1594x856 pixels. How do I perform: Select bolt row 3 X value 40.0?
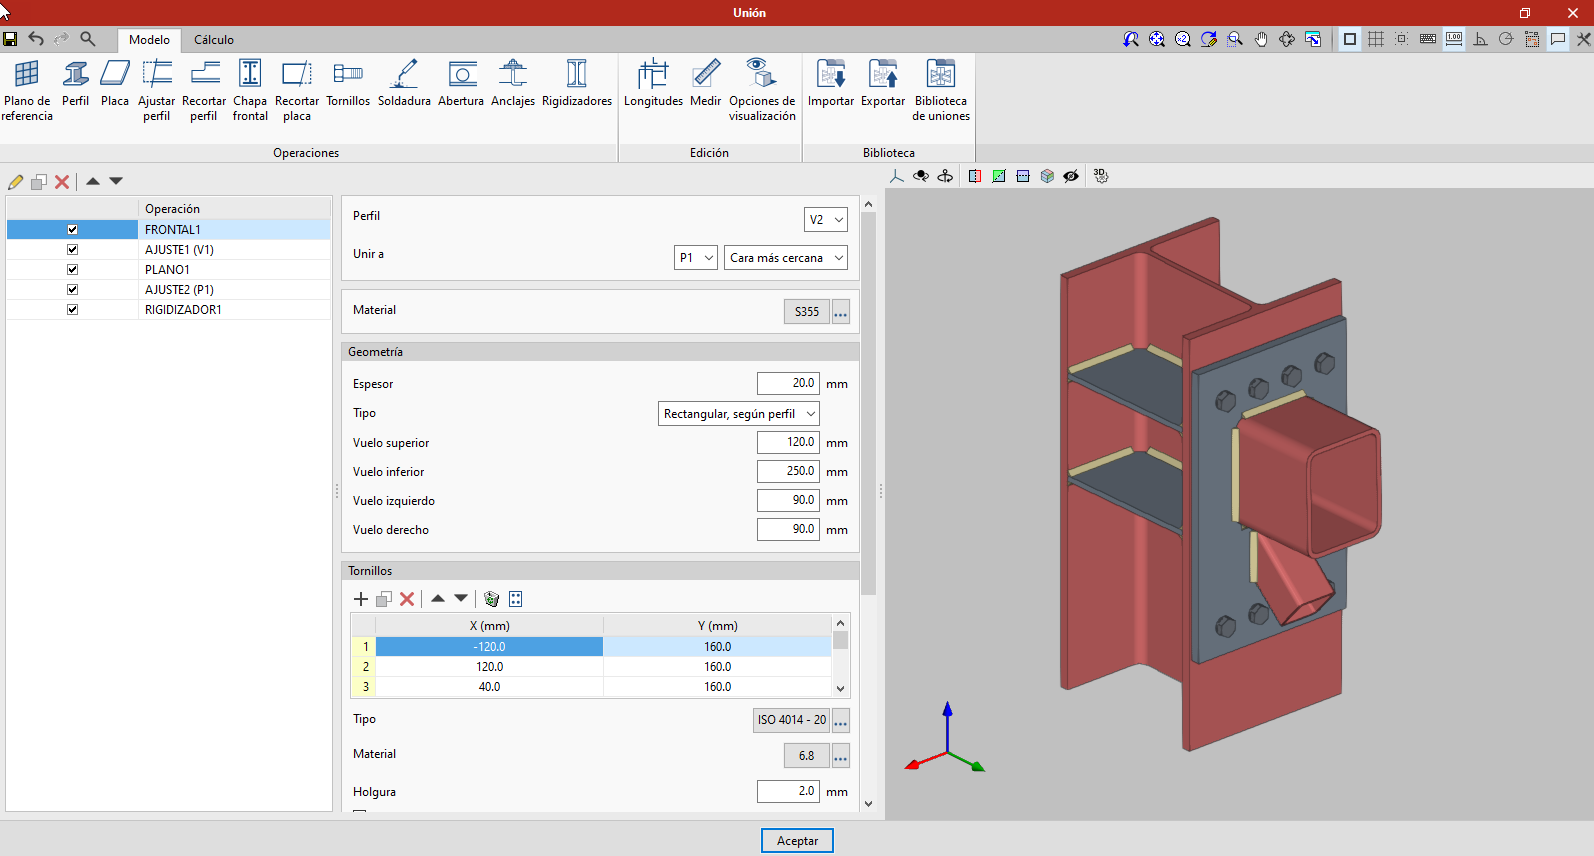tap(489, 687)
